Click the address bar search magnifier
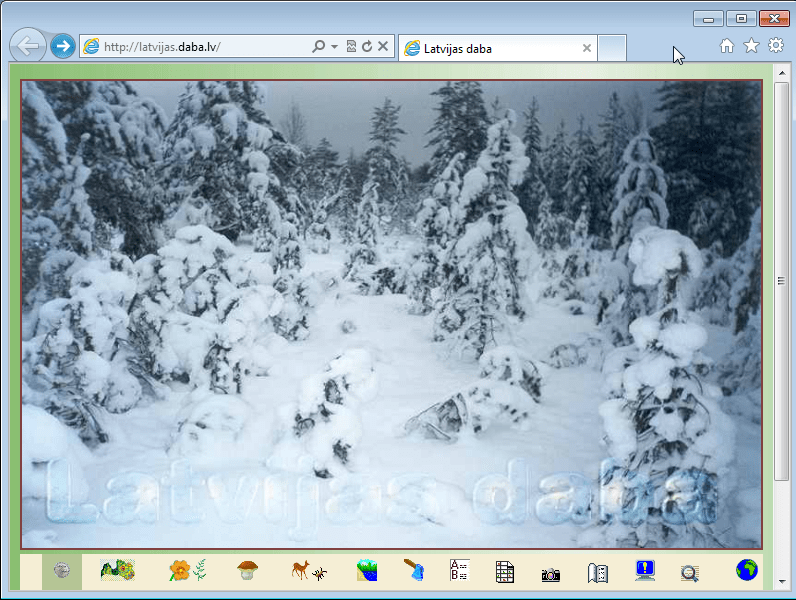 (x=318, y=47)
